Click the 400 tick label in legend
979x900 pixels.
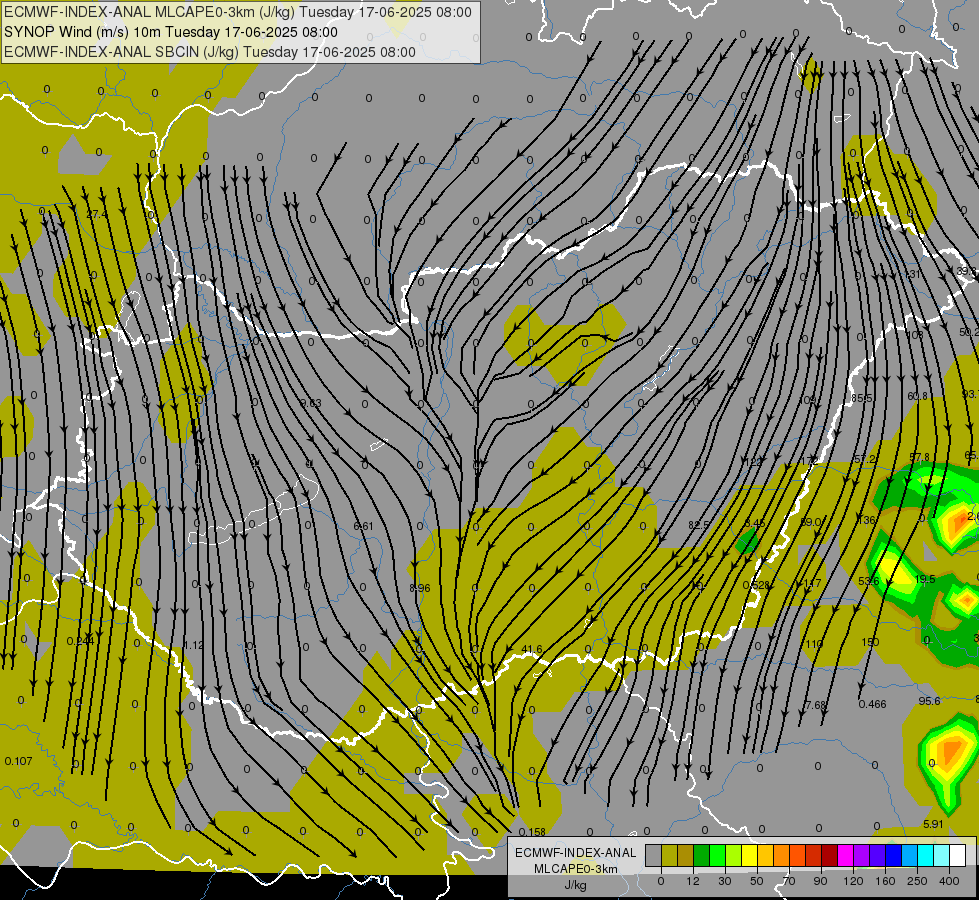tap(949, 881)
